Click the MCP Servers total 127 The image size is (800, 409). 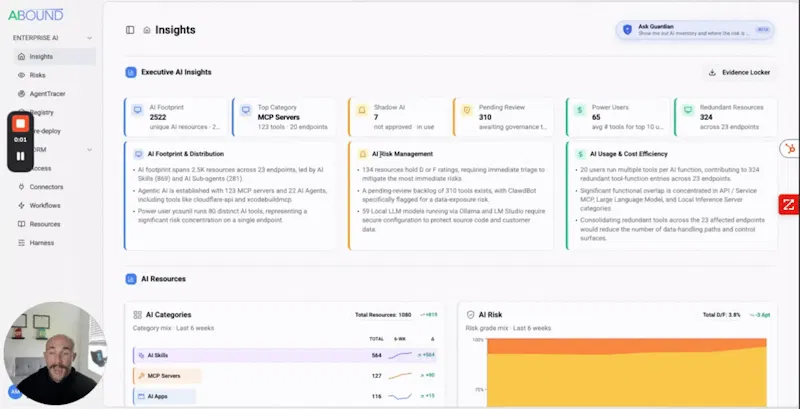(x=377, y=376)
